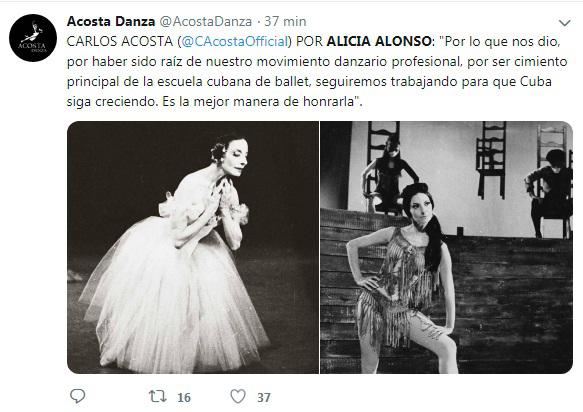This screenshot has width=583, height=412.
Task: Click the Acosta Danza profile avatar
Action: (33, 38)
